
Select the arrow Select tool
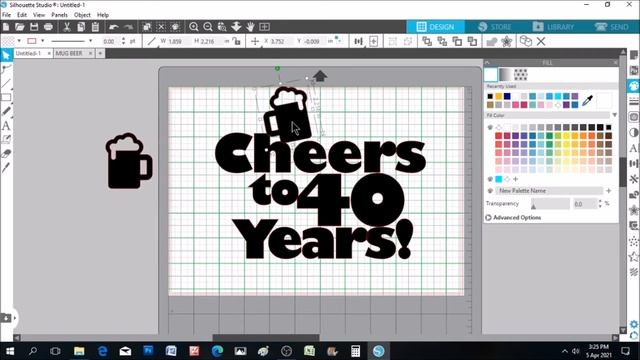click(6, 55)
